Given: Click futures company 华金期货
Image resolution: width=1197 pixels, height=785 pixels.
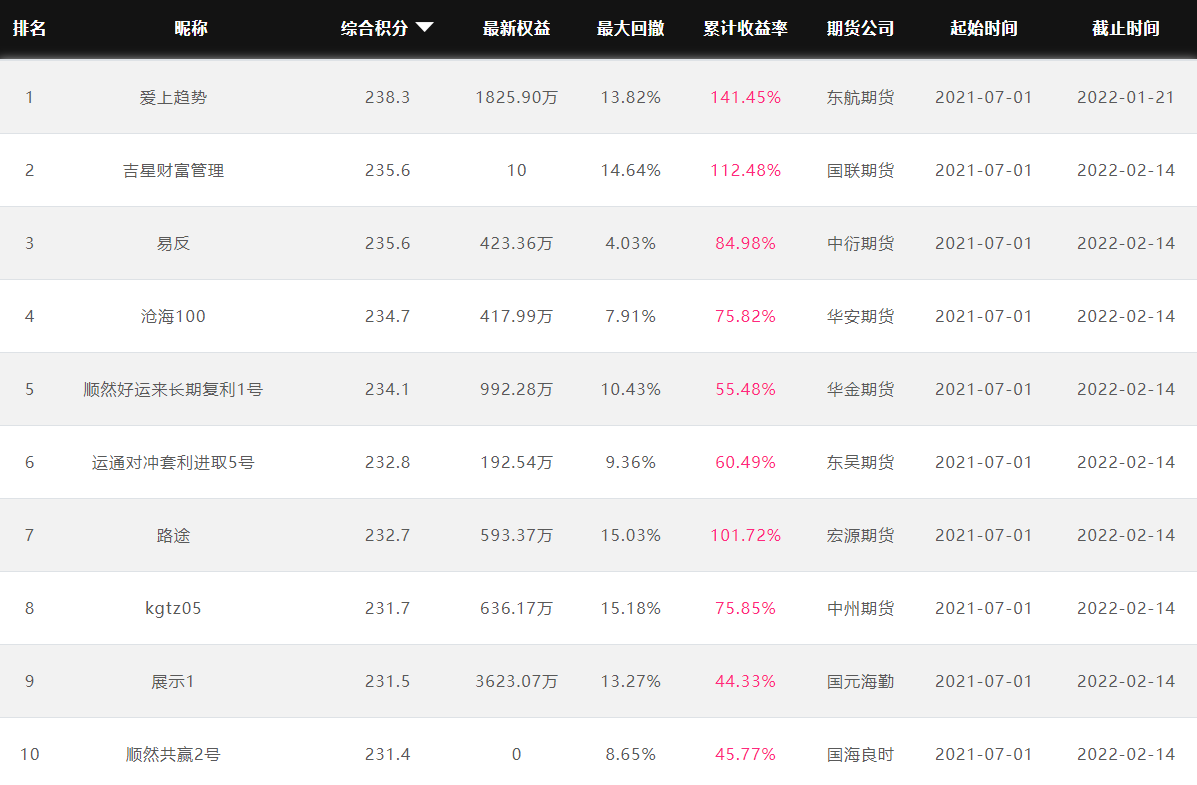Looking at the screenshot, I should click(860, 389).
